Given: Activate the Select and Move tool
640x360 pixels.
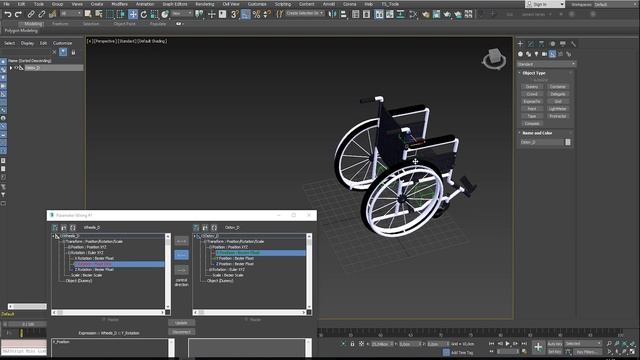Looking at the screenshot, I should pyautogui.click(x=133, y=14).
